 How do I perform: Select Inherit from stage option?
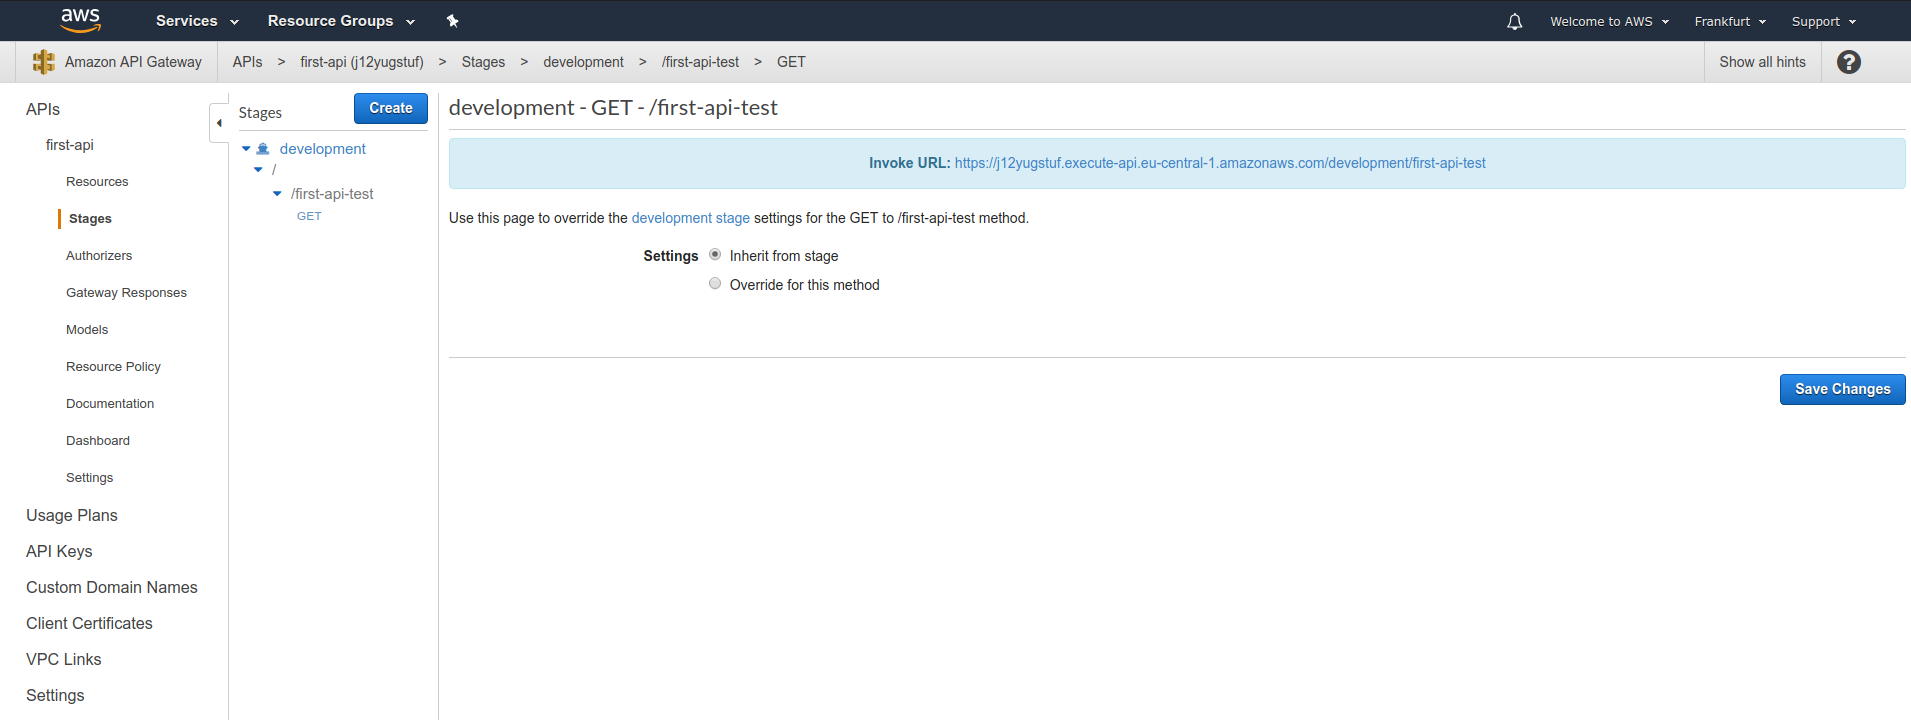click(715, 255)
